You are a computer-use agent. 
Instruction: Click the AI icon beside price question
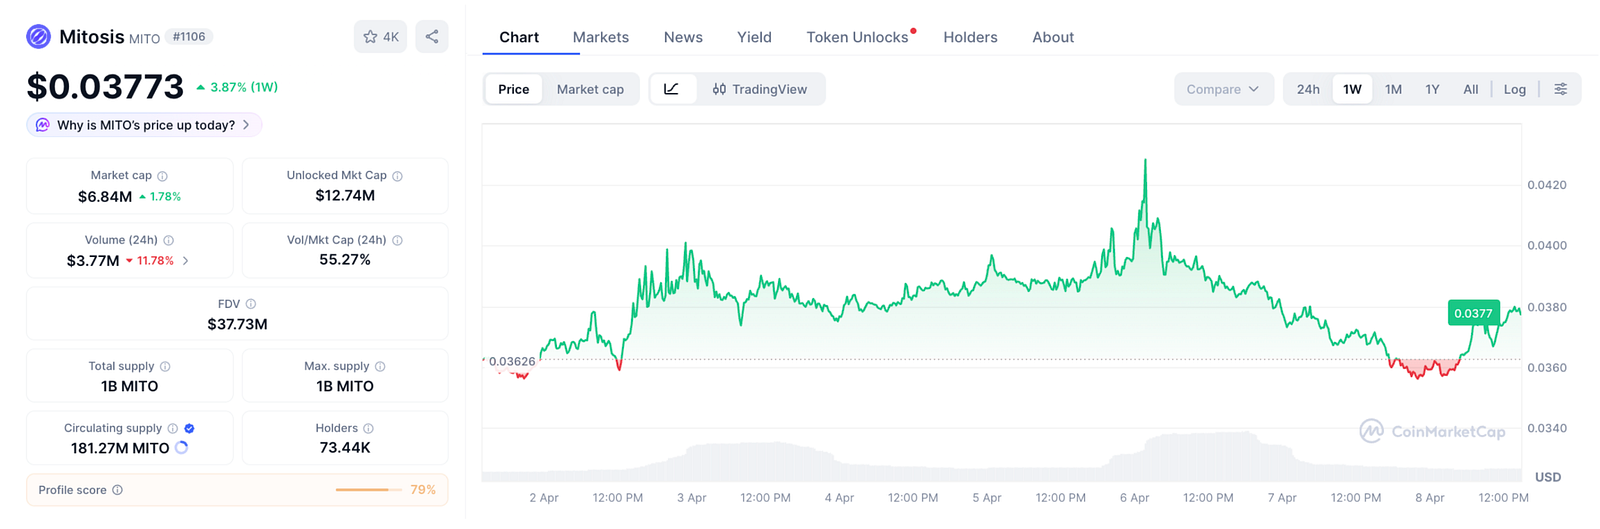point(42,125)
